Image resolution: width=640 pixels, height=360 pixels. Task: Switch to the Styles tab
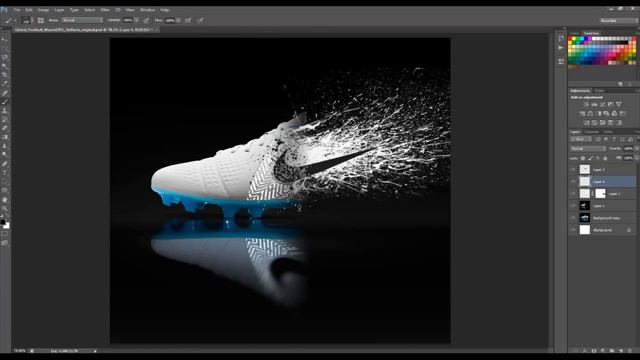point(599,91)
